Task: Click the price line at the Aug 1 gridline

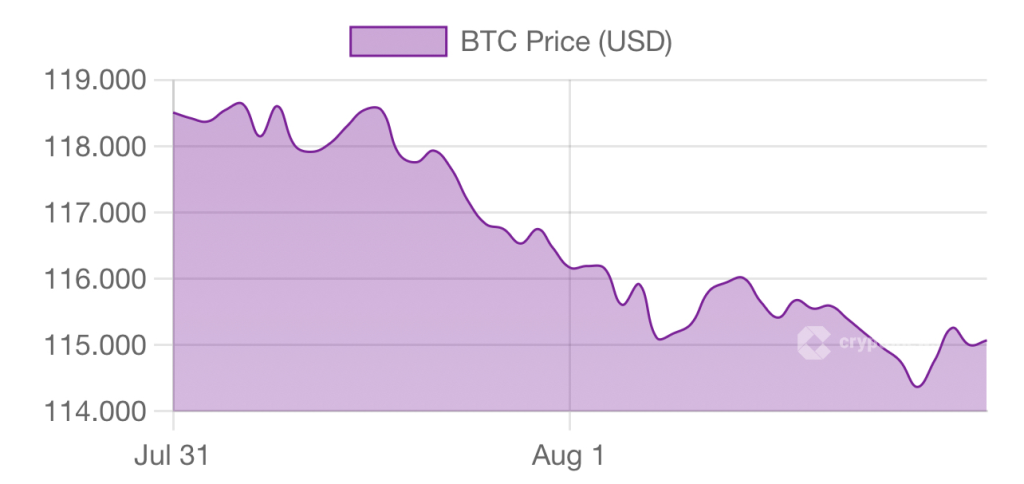Action: point(569,267)
